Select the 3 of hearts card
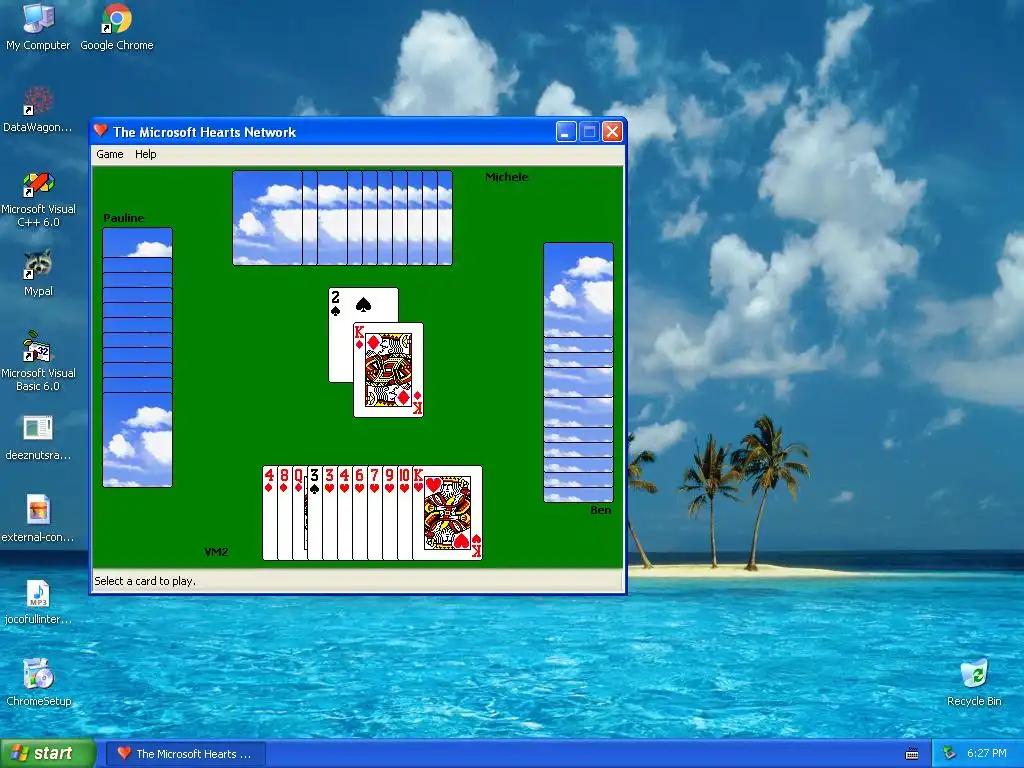1024x768 pixels. pos(330,513)
